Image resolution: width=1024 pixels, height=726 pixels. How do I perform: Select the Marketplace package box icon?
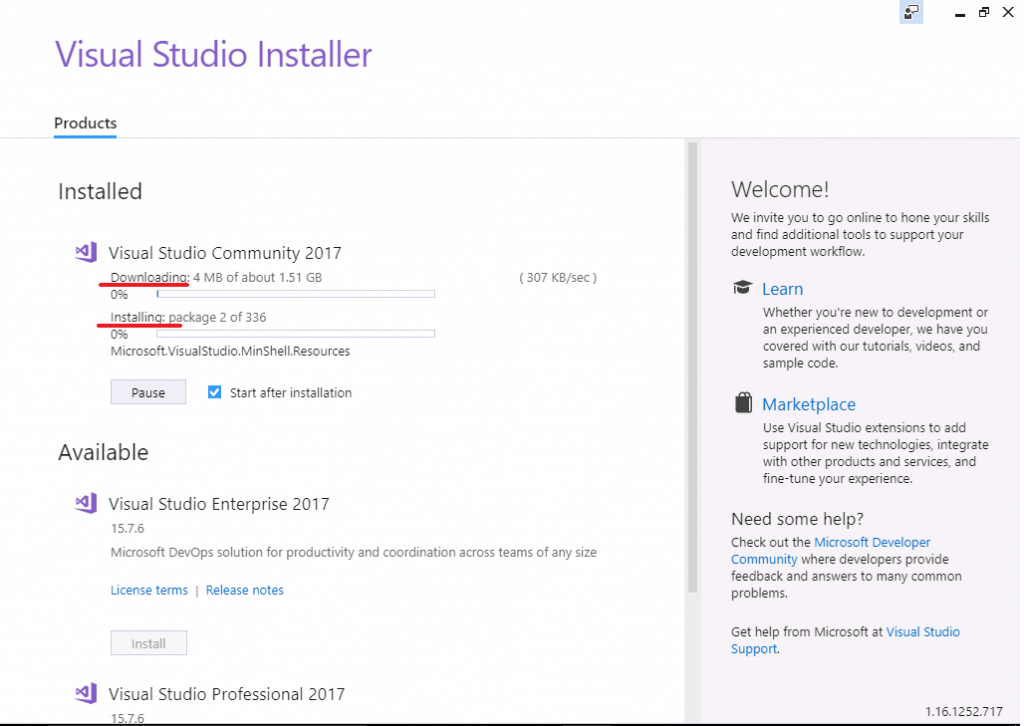(743, 401)
